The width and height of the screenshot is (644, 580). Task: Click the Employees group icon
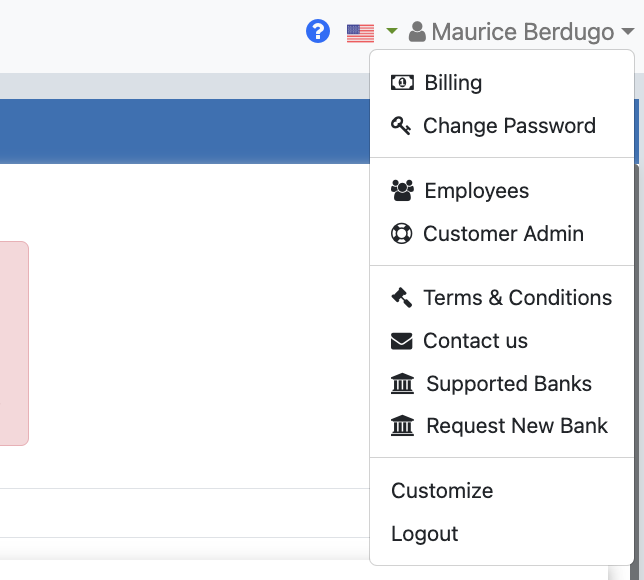(x=402, y=191)
